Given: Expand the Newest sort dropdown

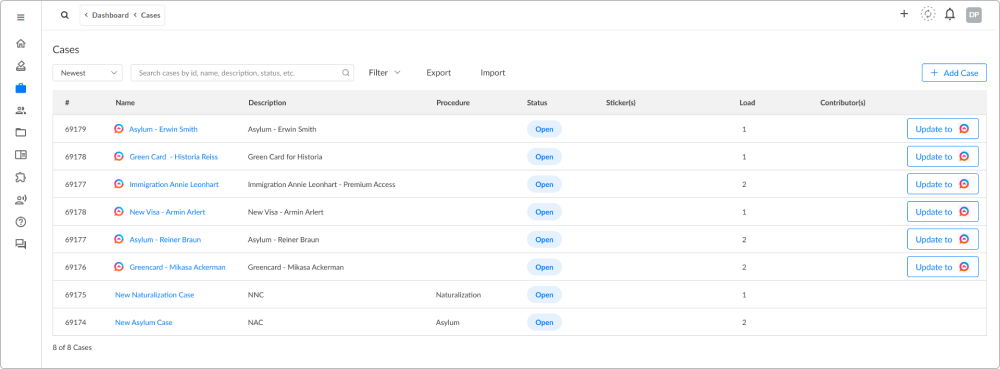Looking at the screenshot, I should (87, 73).
